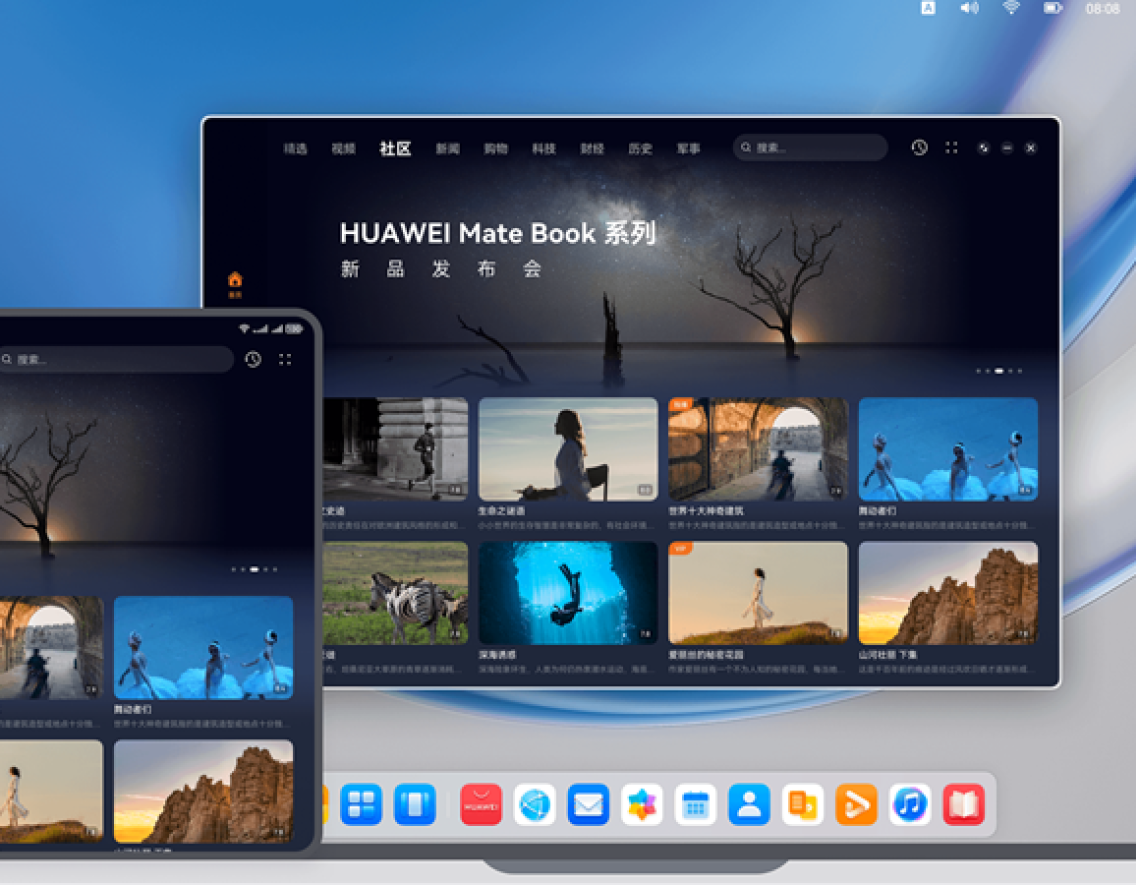Switch to the 精选 tab

(295, 148)
